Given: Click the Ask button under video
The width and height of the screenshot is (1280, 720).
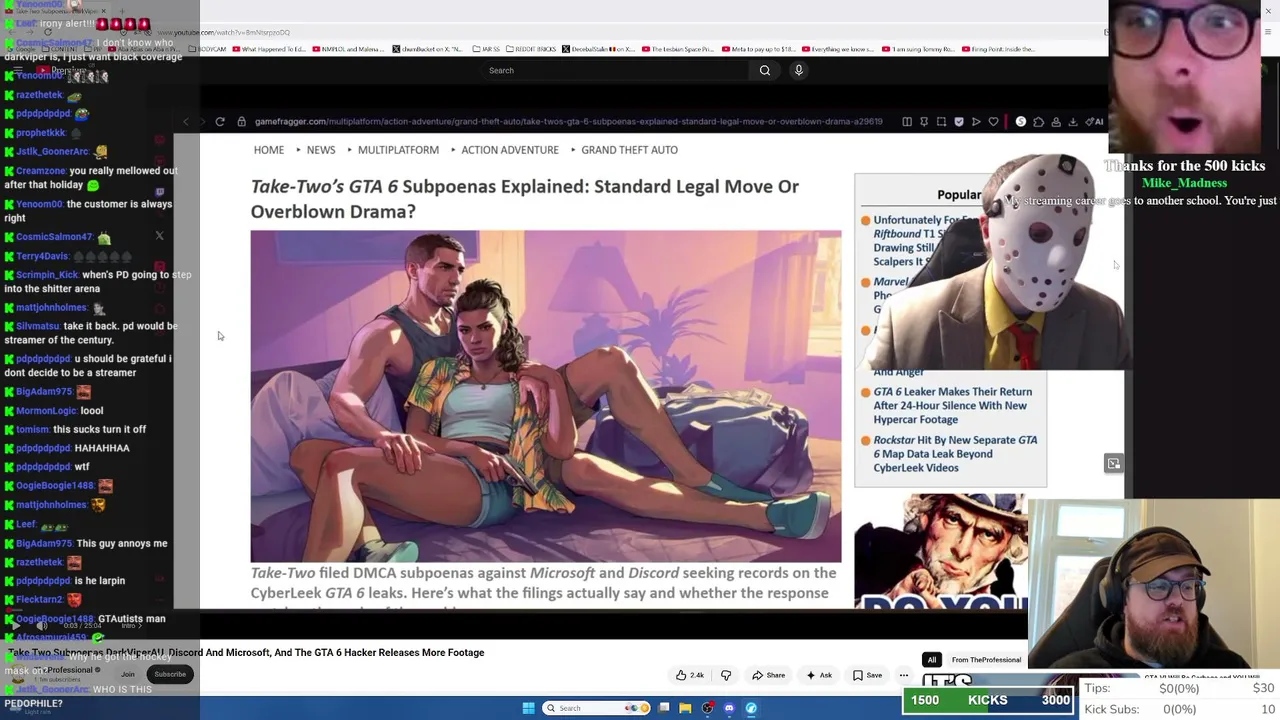Looking at the screenshot, I should (x=819, y=675).
